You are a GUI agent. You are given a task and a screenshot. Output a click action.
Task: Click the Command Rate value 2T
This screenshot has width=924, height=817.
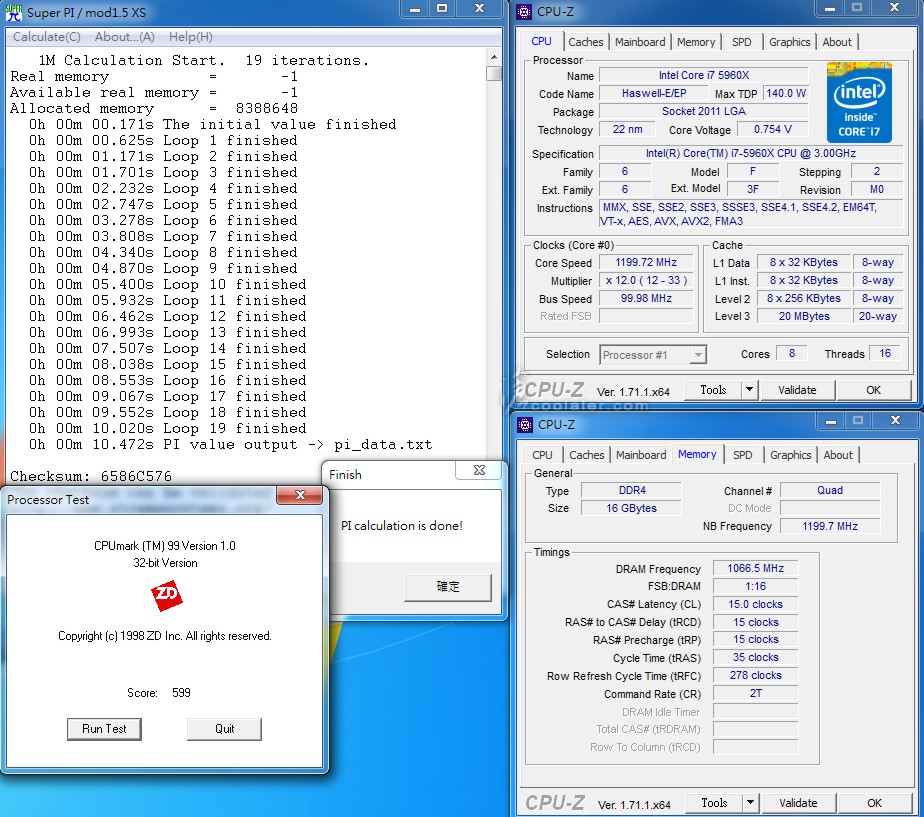click(755, 693)
